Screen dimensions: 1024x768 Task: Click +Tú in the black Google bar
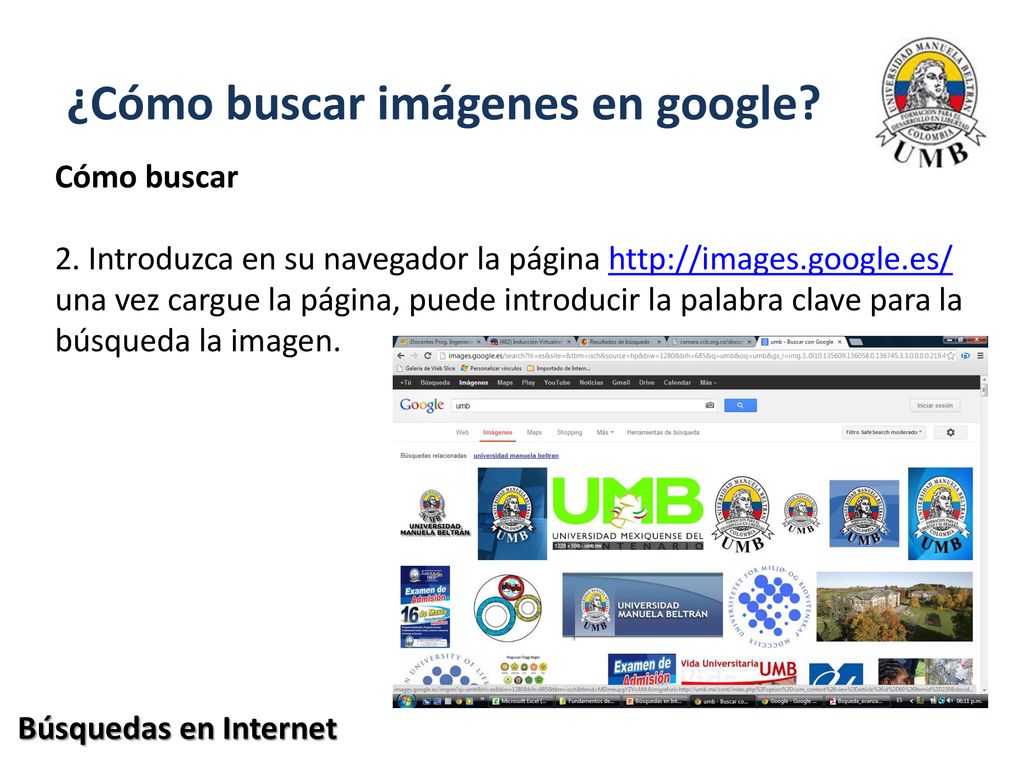pos(406,383)
